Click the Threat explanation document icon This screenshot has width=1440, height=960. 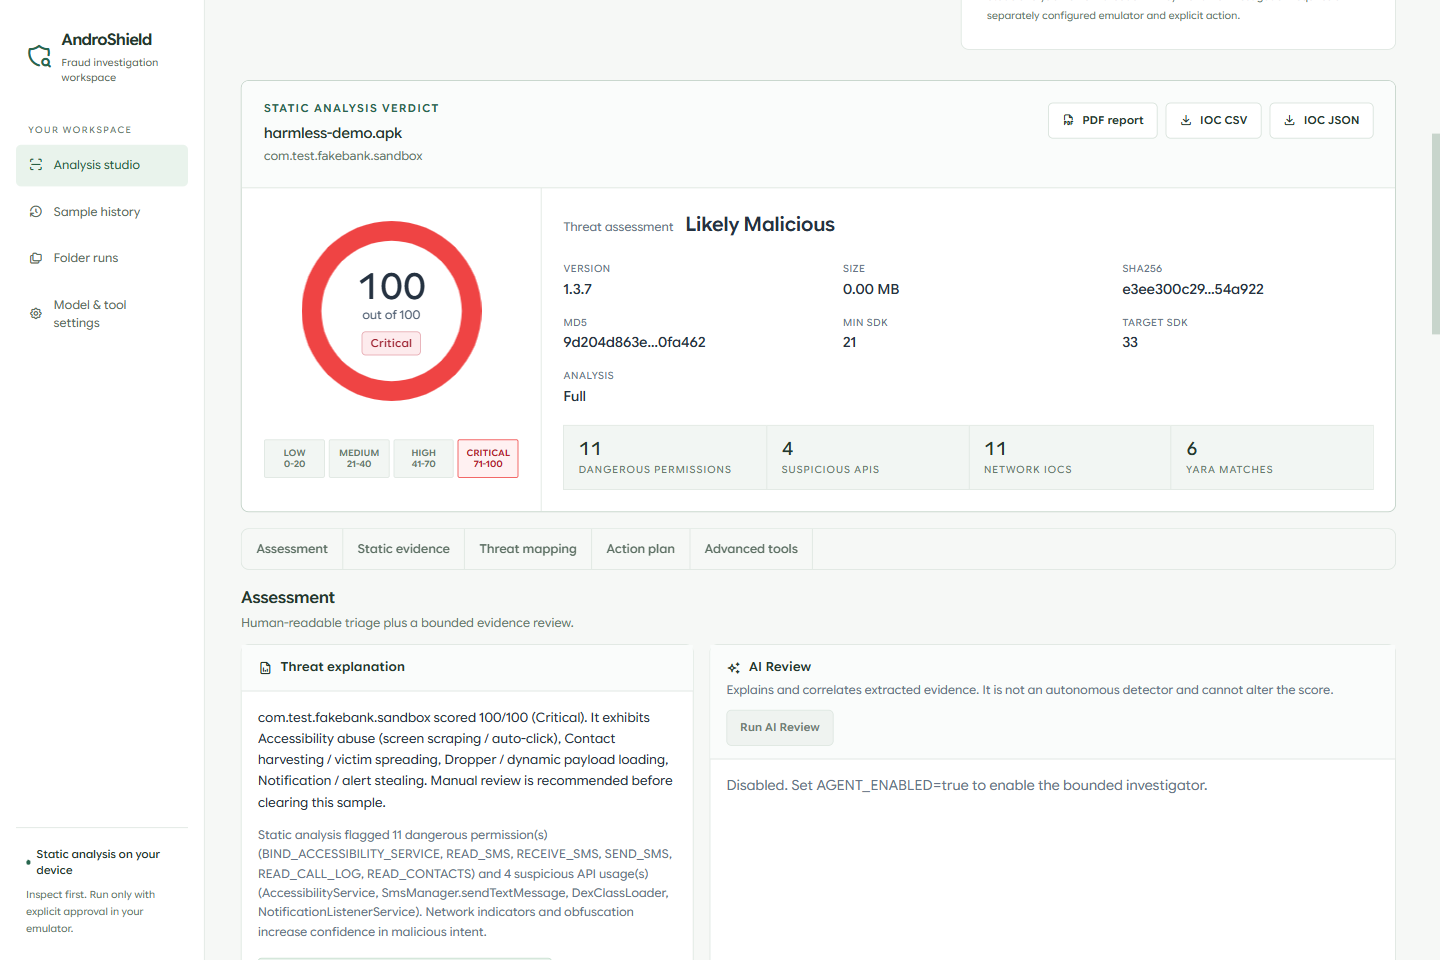[266, 668]
